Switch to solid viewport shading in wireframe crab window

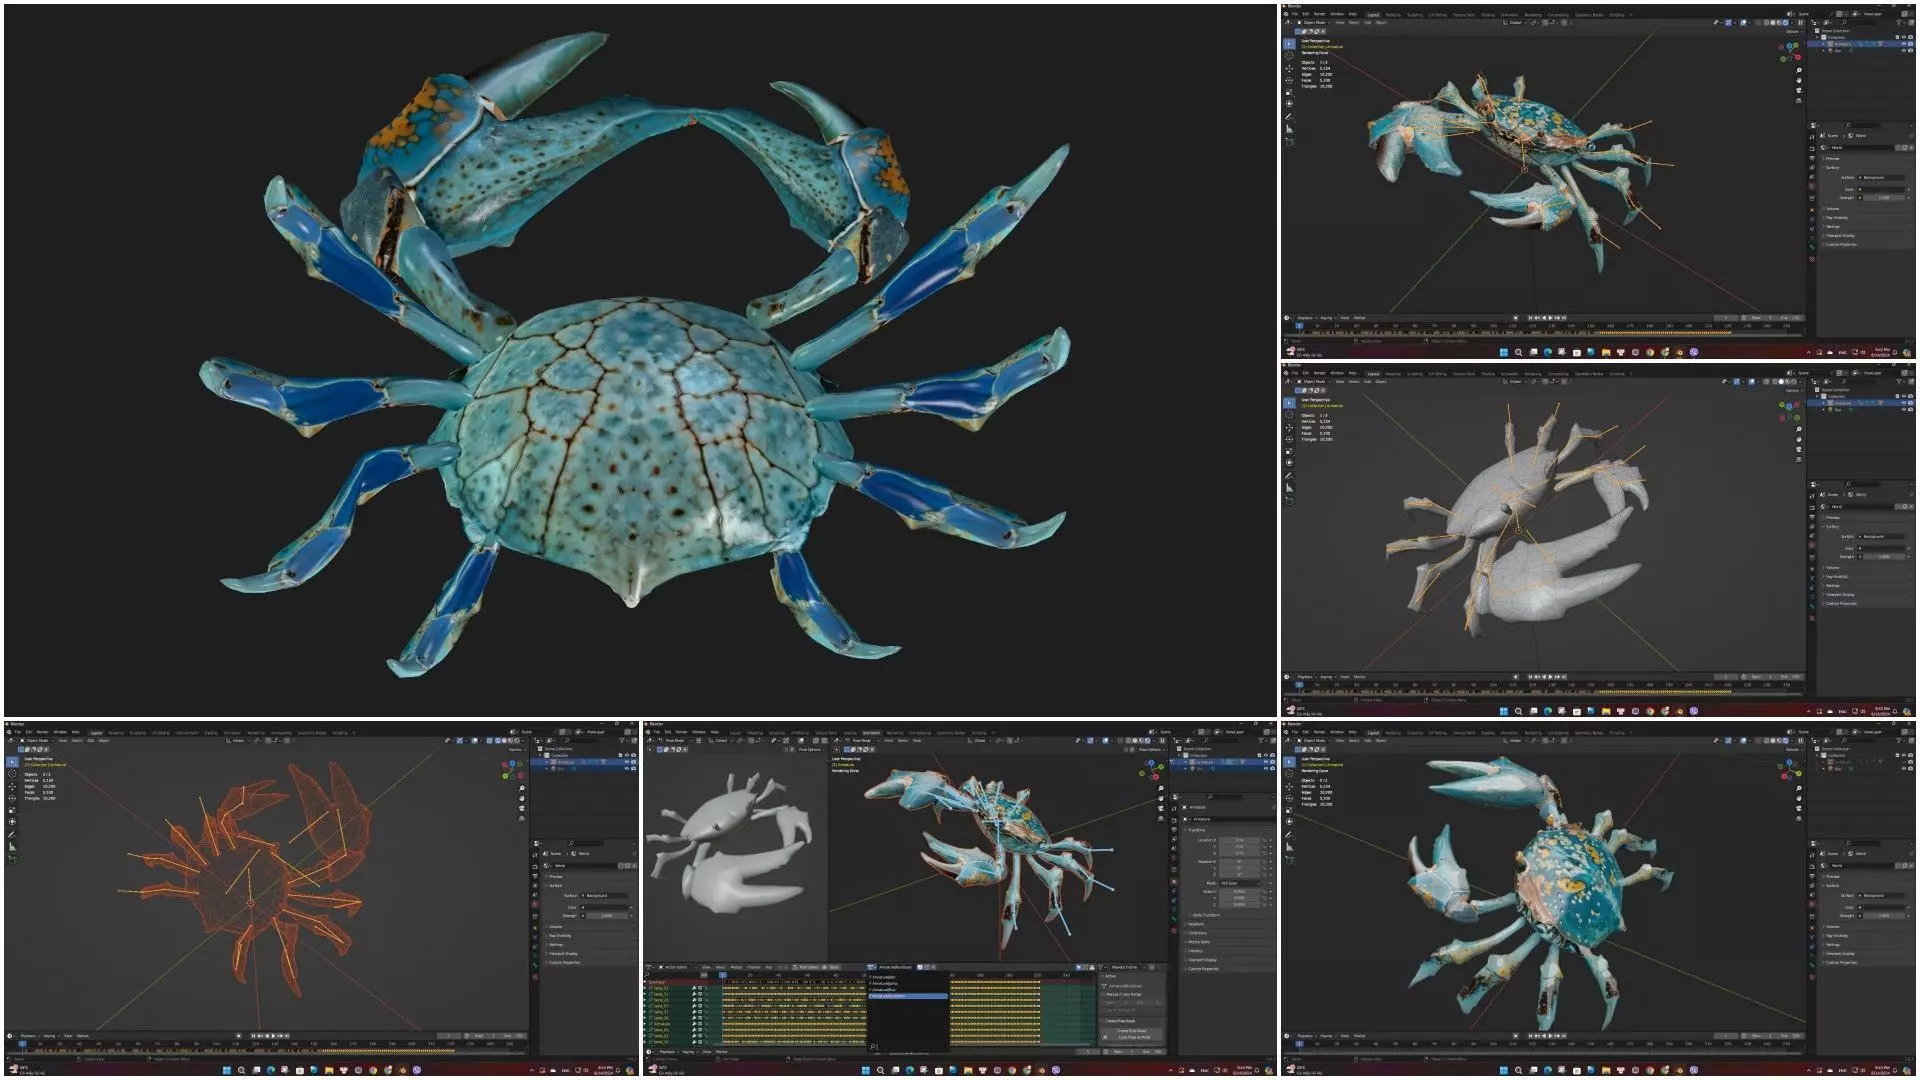(504, 741)
